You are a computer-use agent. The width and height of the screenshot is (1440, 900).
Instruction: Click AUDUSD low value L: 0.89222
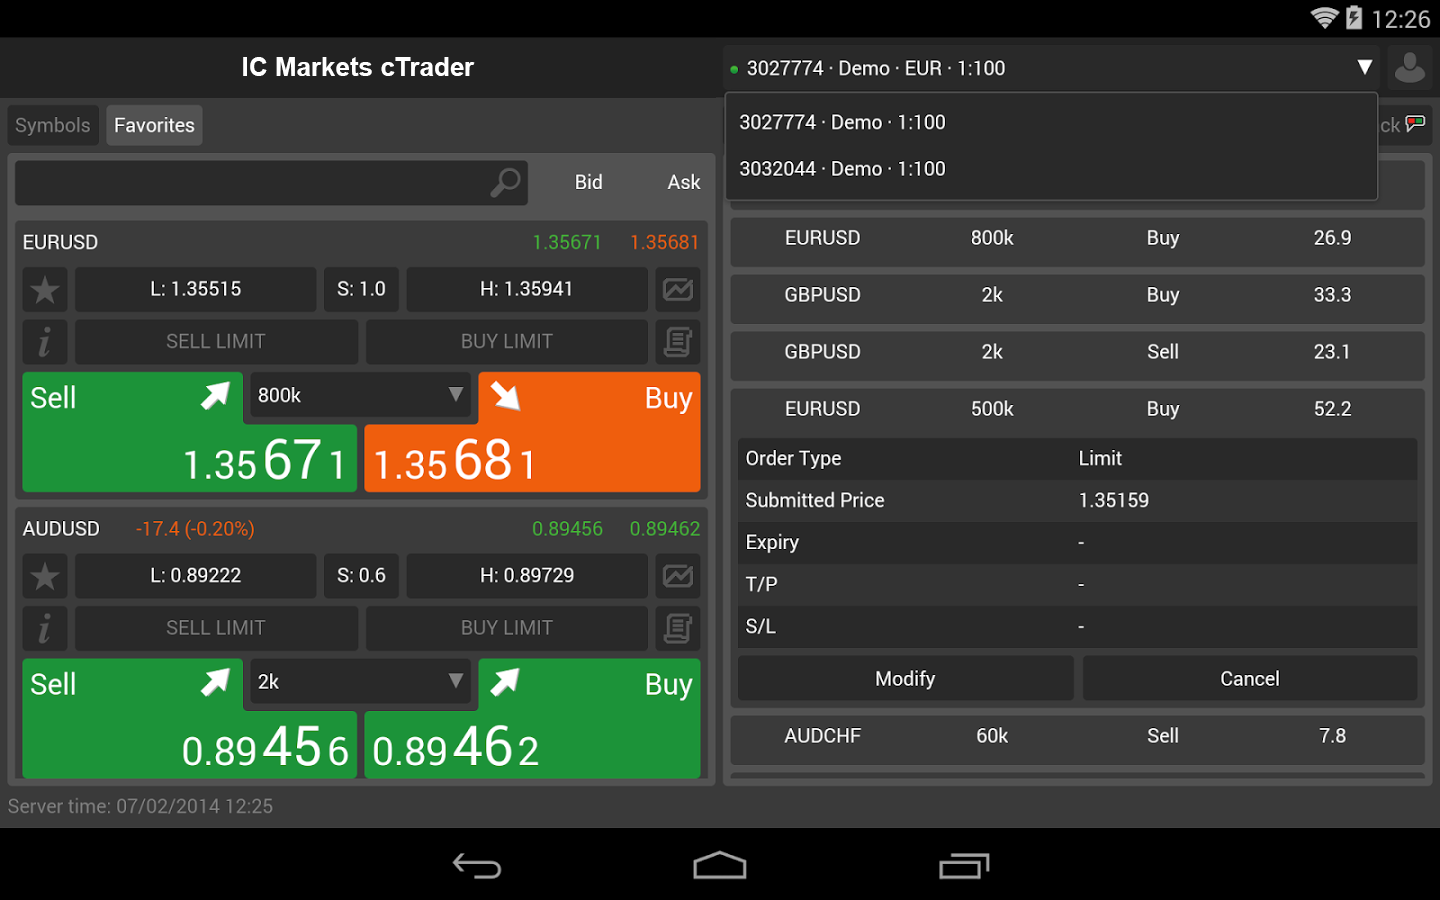pyautogui.click(x=196, y=576)
